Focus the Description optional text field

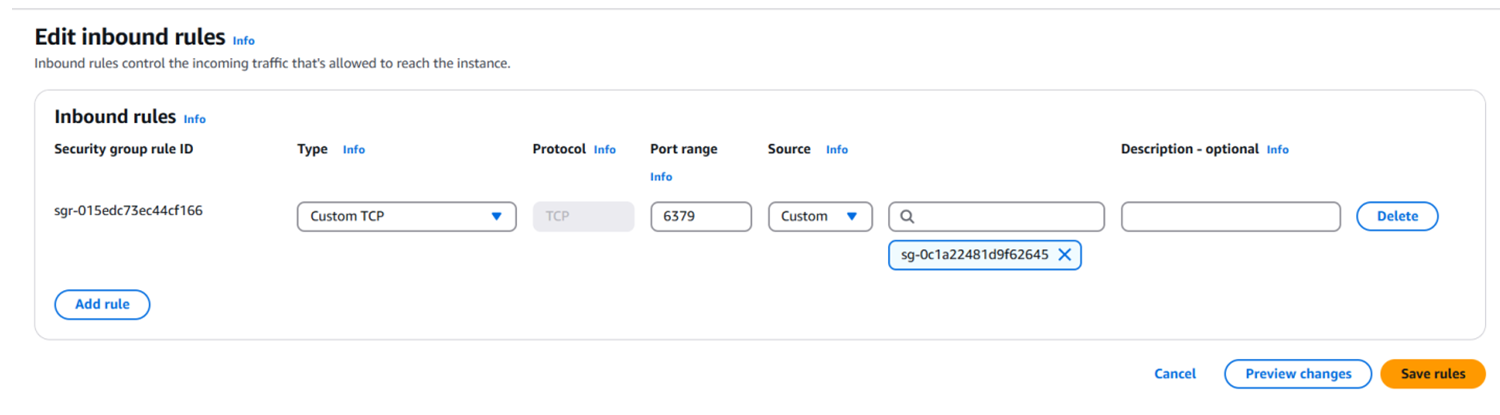(x=1230, y=216)
